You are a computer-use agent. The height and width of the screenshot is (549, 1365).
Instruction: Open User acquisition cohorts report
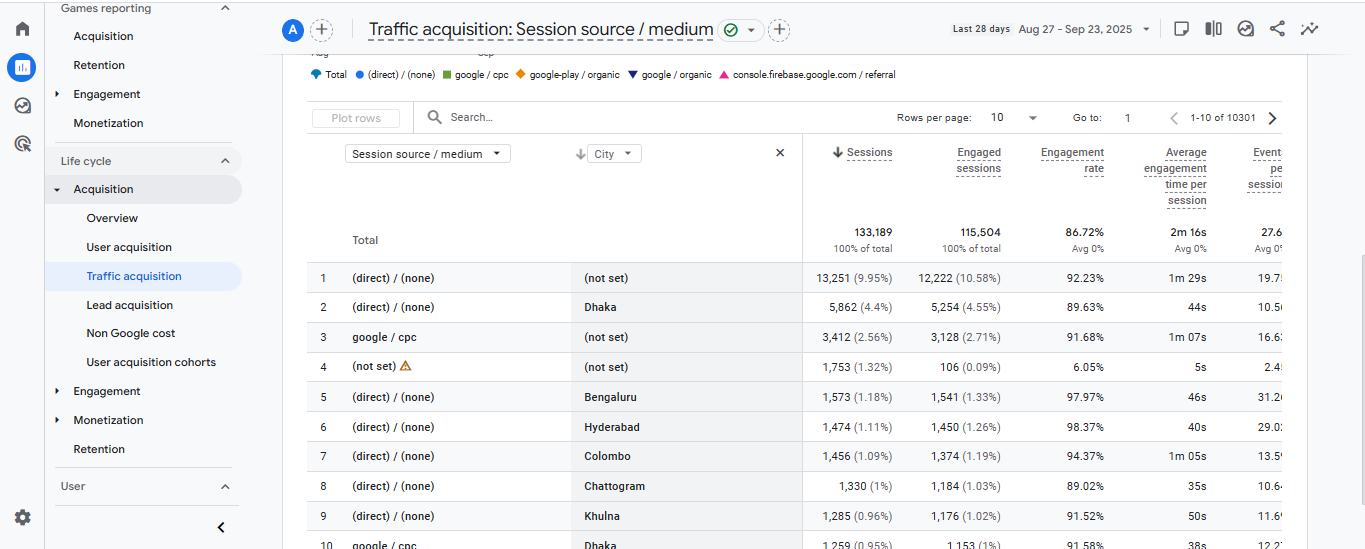tap(151, 362)
